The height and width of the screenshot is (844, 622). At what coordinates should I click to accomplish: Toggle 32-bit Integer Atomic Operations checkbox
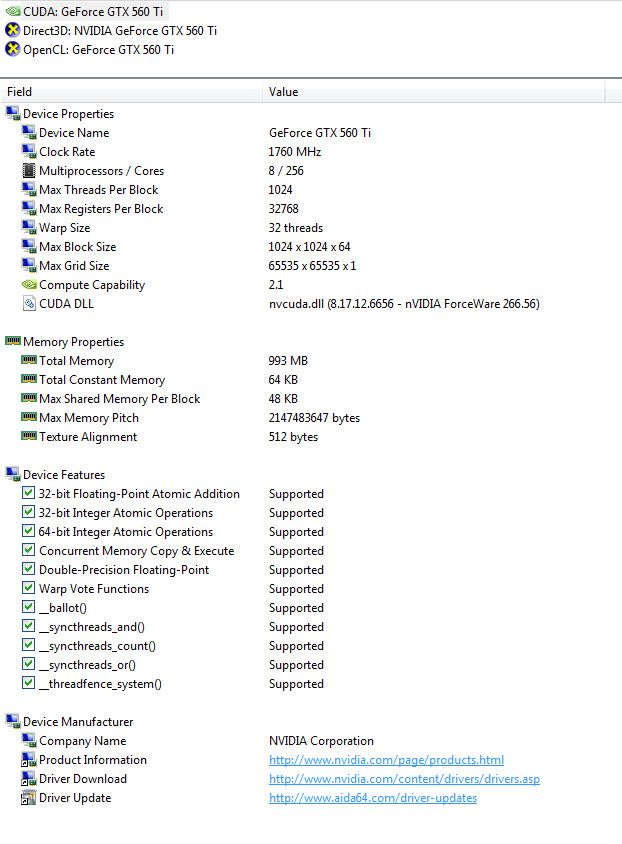pyautogui.click(x=29, y=511)
